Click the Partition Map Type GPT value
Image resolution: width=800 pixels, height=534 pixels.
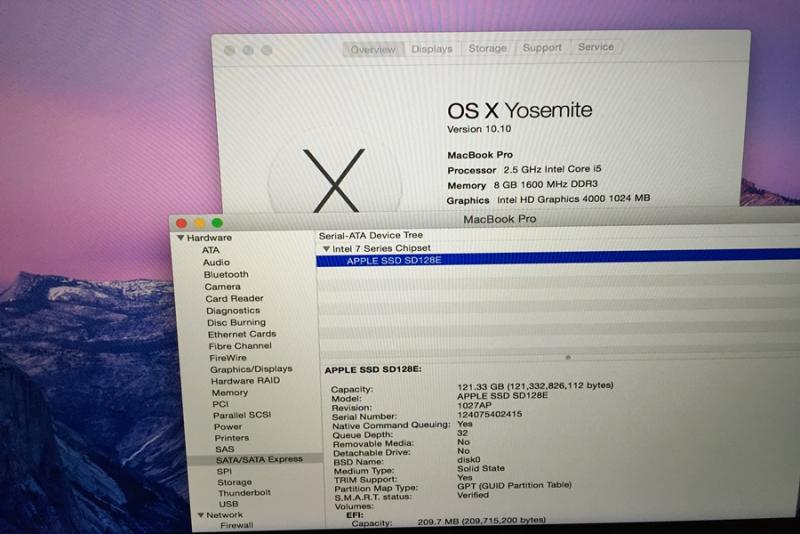pyautogui.click(x=514, y=486)
